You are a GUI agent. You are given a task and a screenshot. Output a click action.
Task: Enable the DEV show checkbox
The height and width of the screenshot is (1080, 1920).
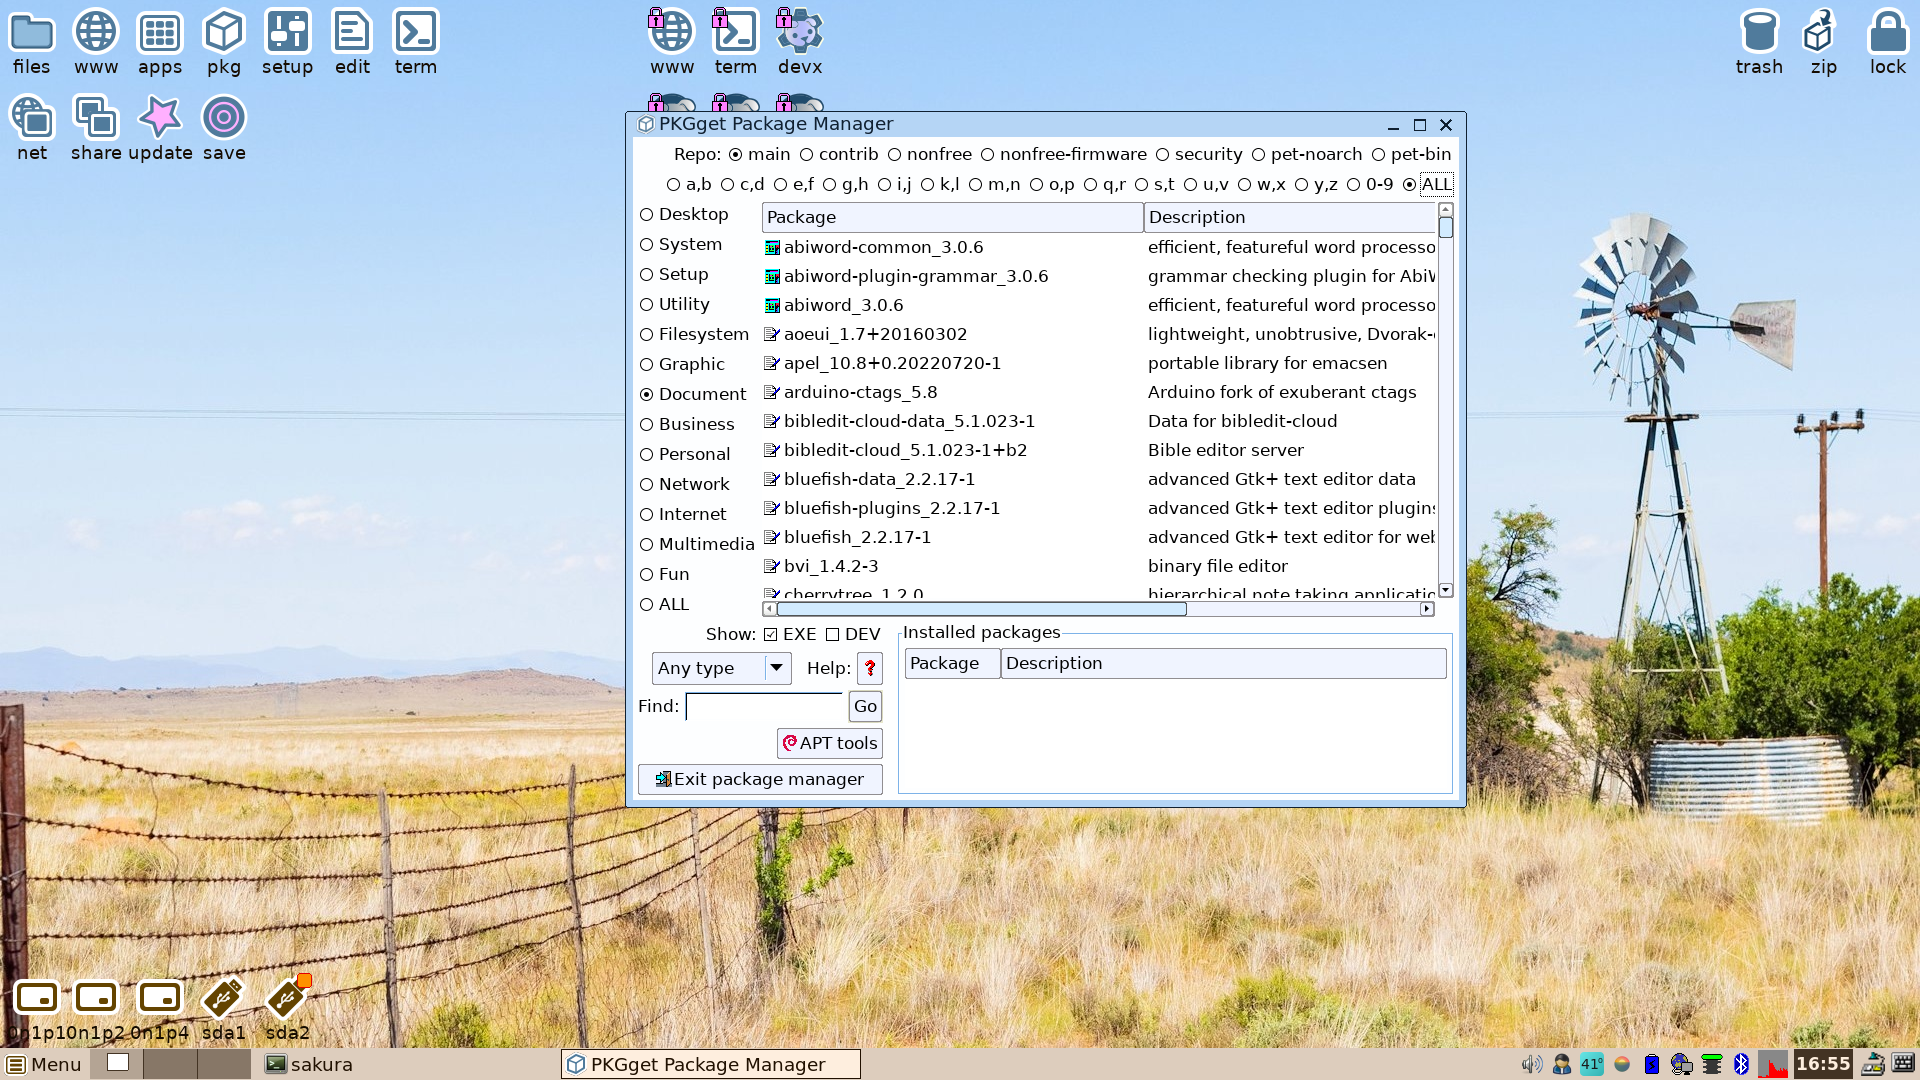coord(832,635)
